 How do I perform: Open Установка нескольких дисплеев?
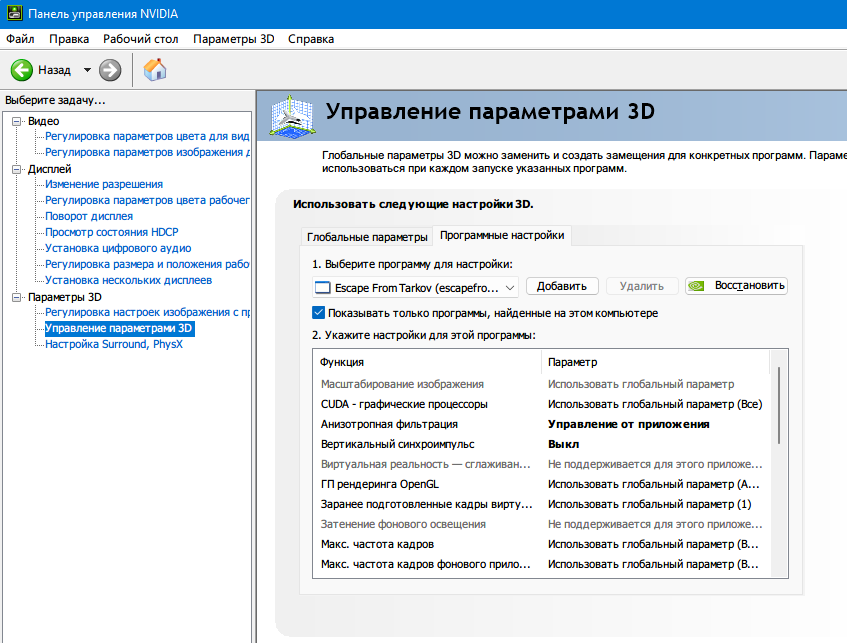click(x=128, y=280)
